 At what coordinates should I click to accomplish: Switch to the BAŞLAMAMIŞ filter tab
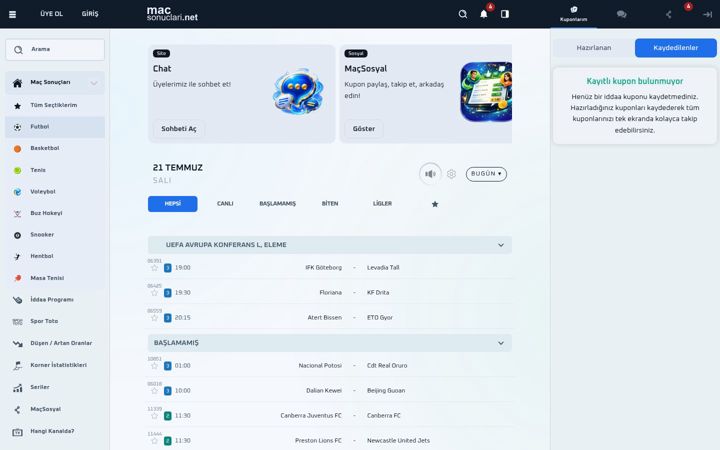(x=277, y=204)
